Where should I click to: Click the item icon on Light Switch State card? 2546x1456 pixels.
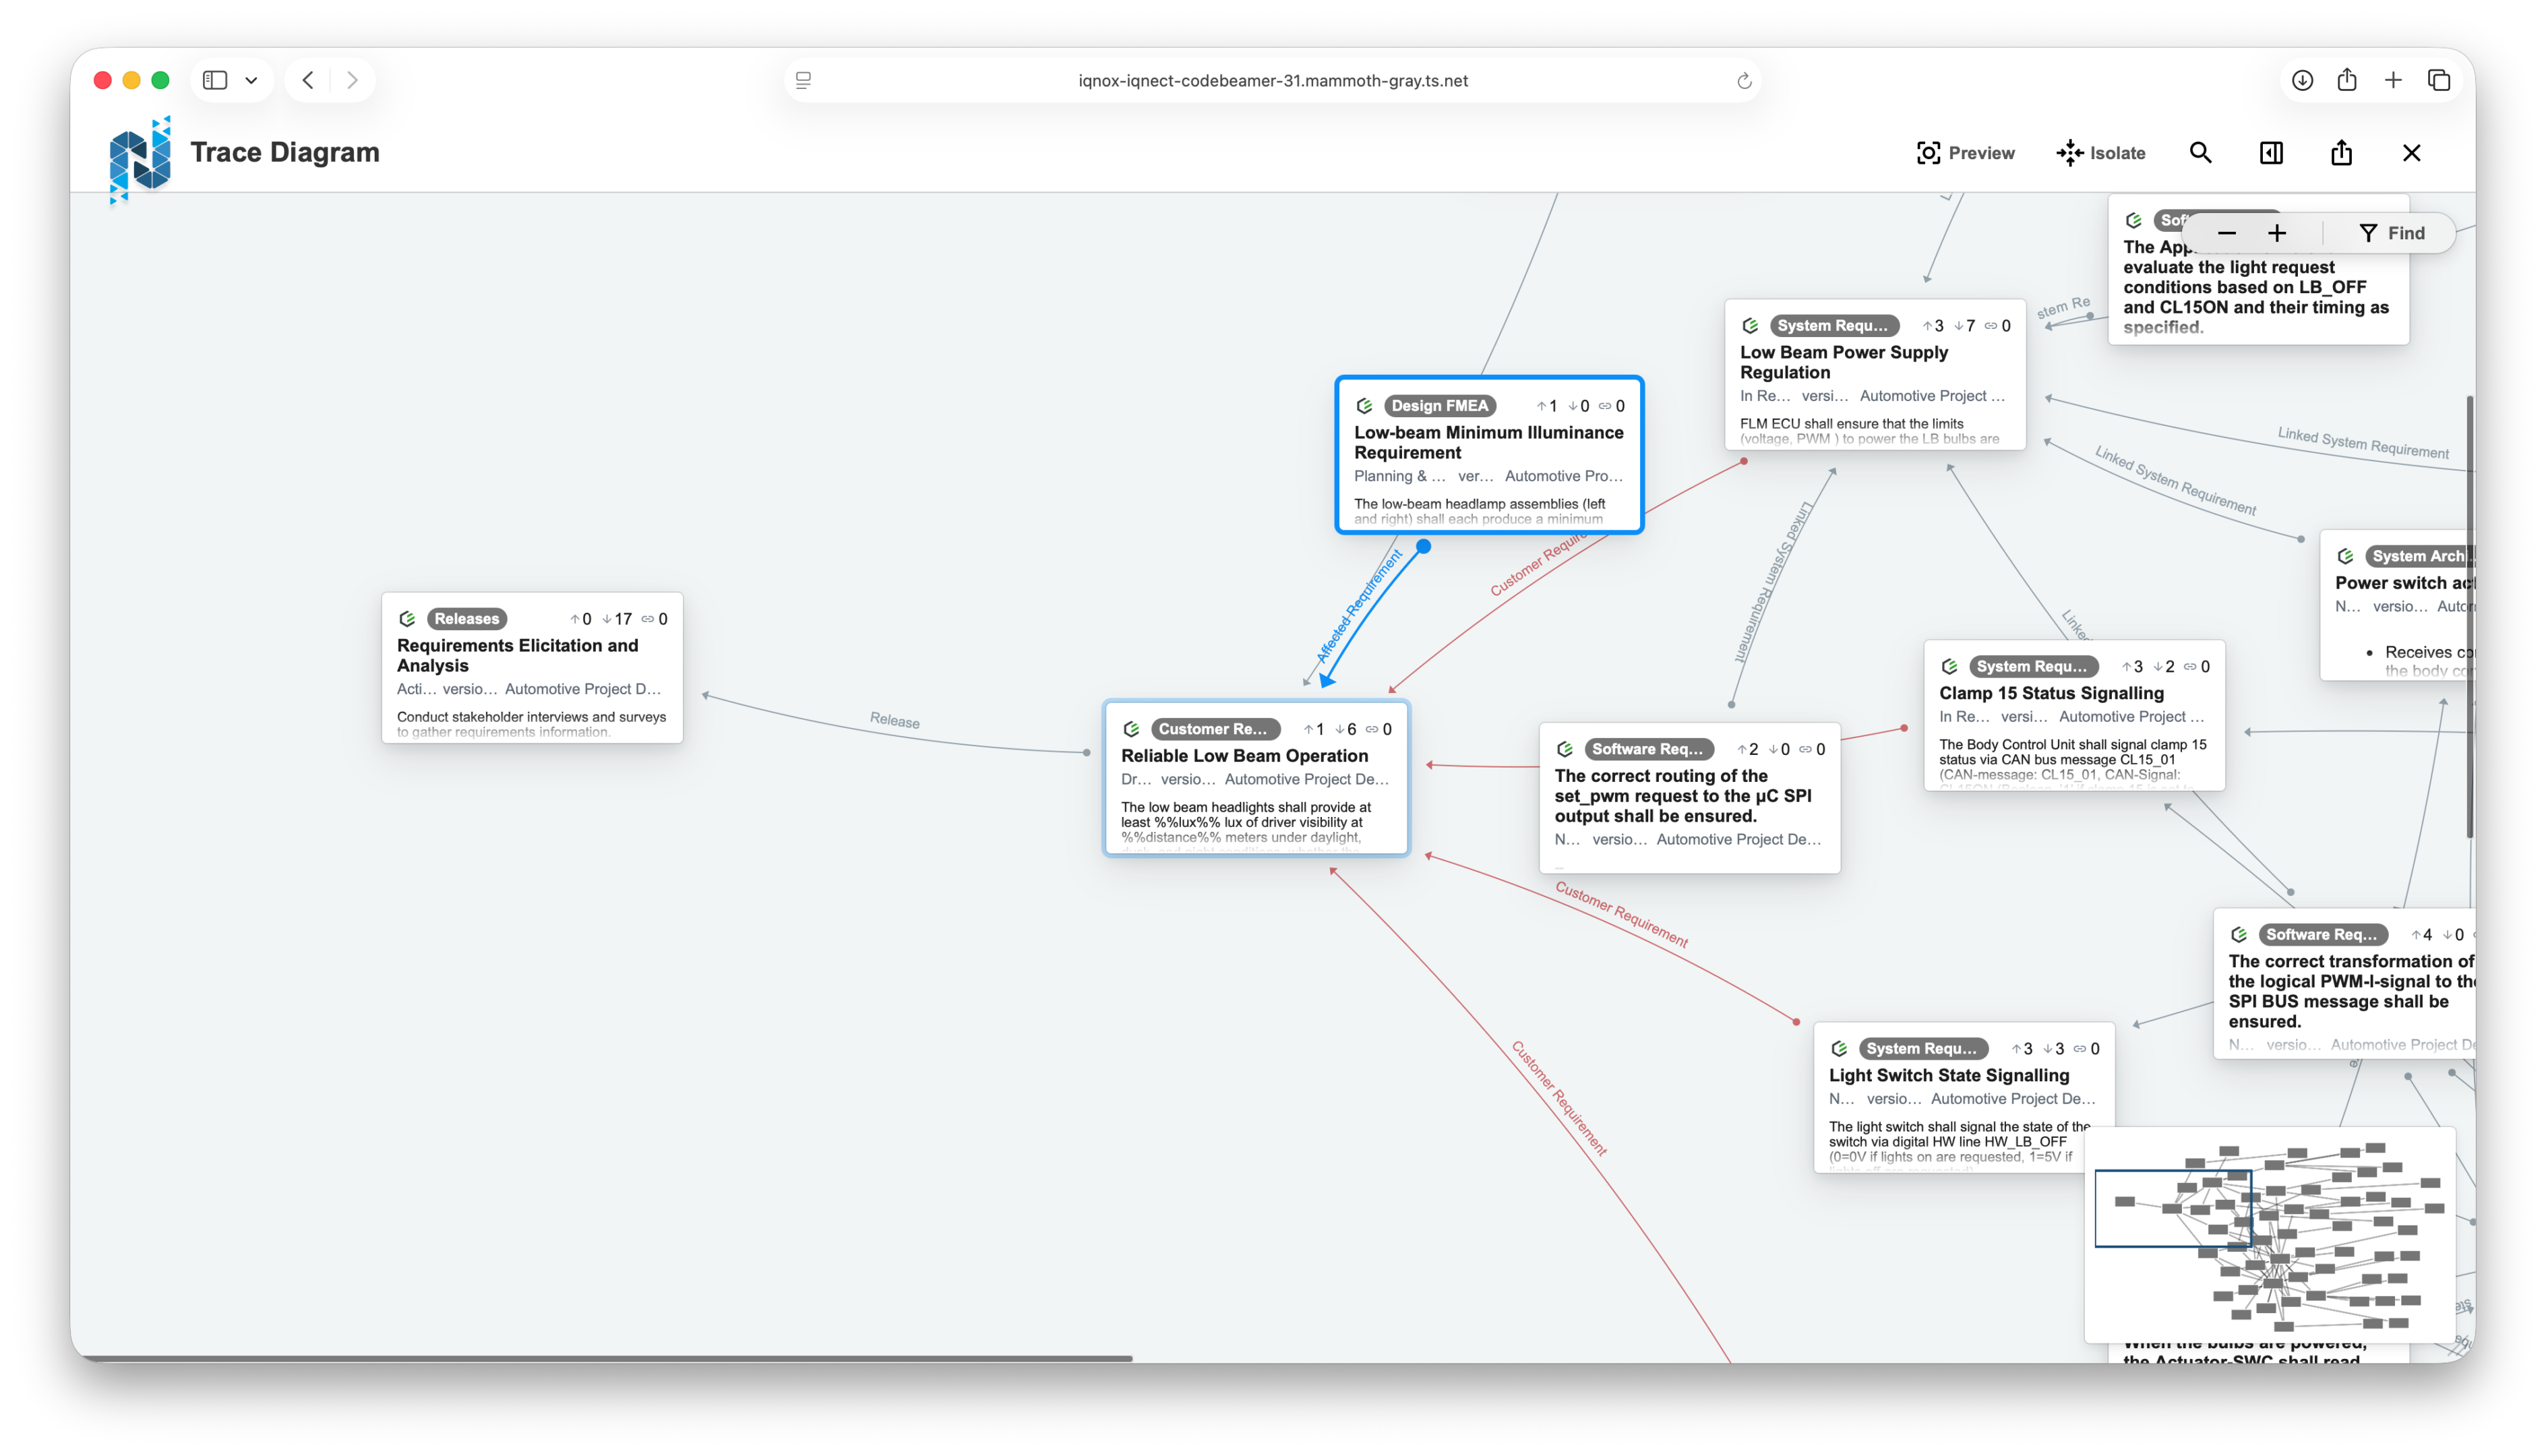tap(1839, 1049)
